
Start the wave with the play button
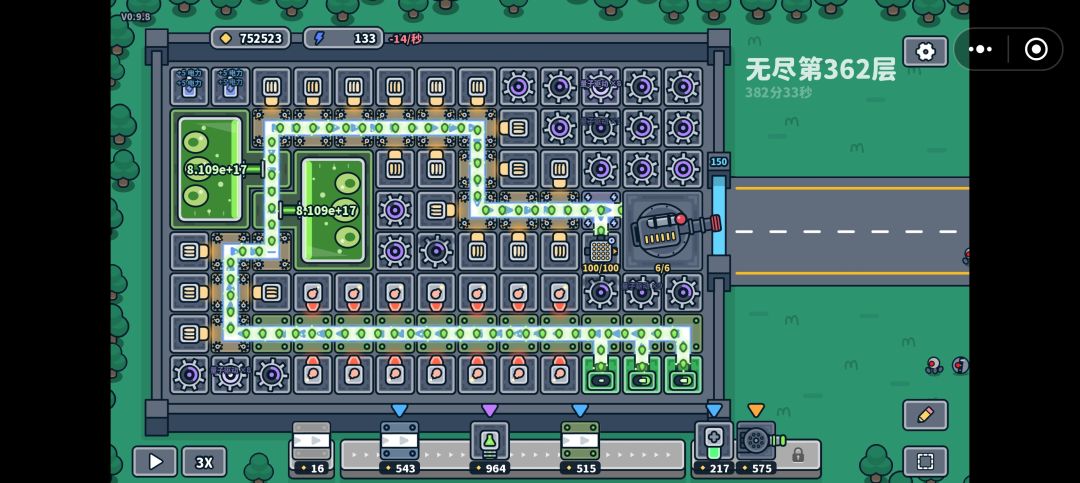[156, 462]
